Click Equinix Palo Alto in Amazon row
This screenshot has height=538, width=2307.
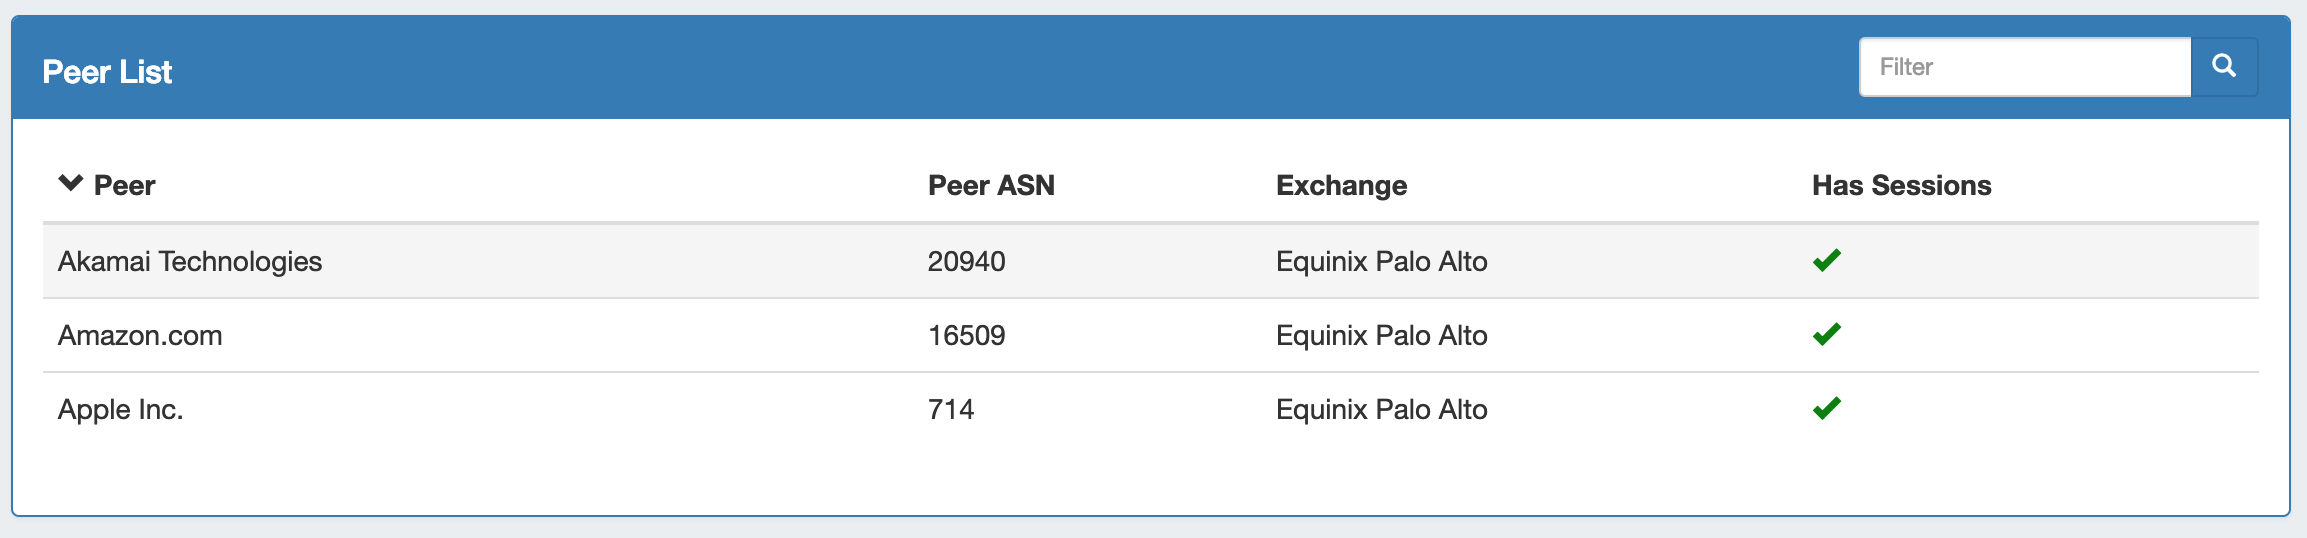(1381, 335)
